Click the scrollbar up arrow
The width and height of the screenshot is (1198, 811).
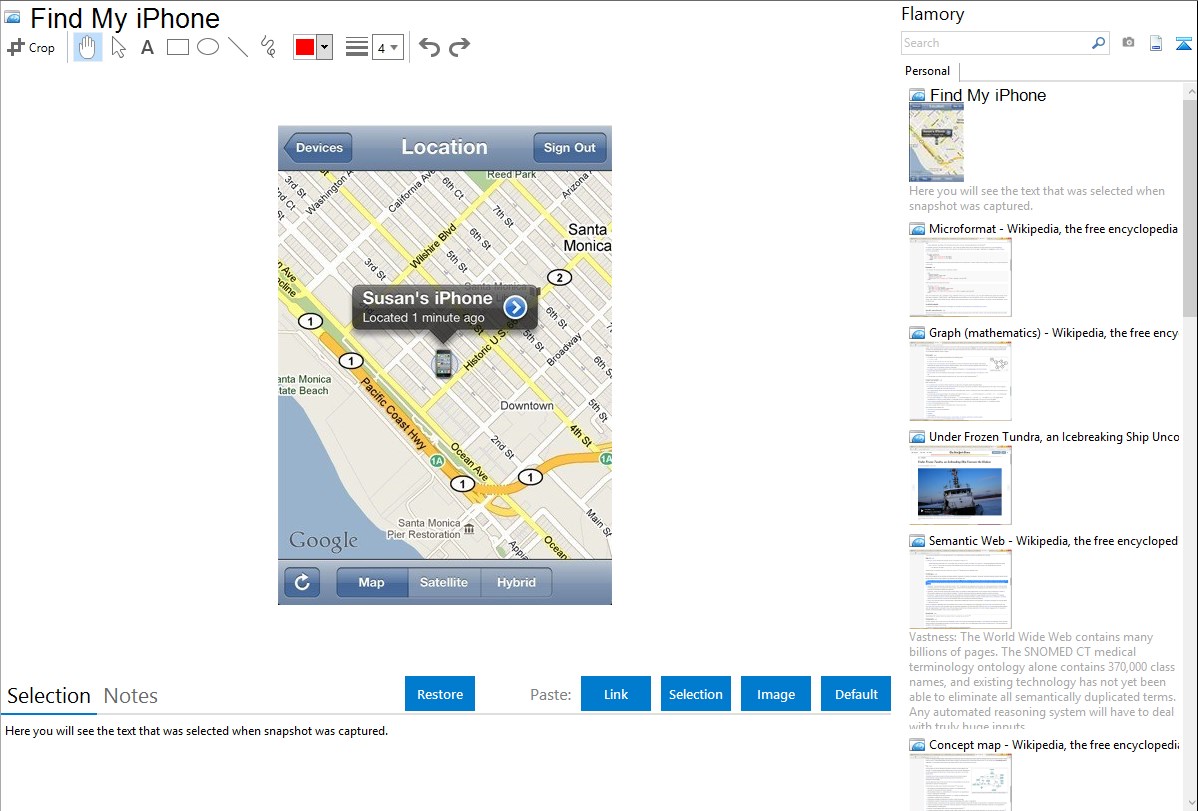(1190, 91)
